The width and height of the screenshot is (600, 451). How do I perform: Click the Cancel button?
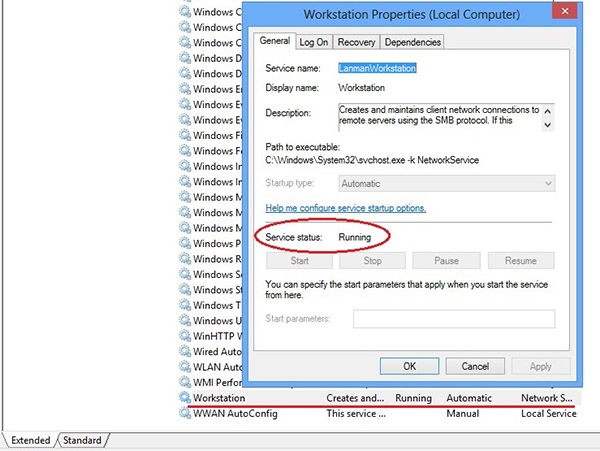474,366
